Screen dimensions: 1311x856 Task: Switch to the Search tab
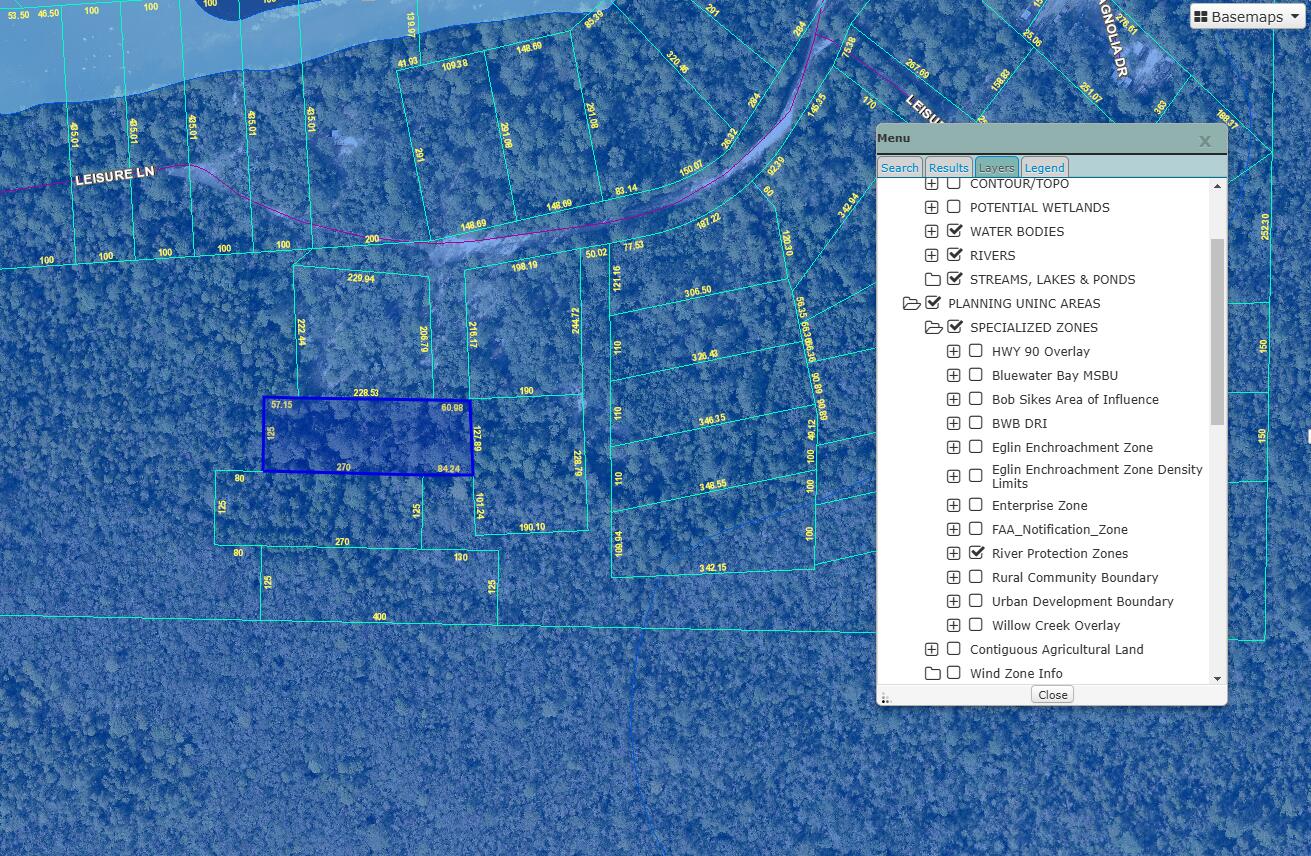(899, 168)
